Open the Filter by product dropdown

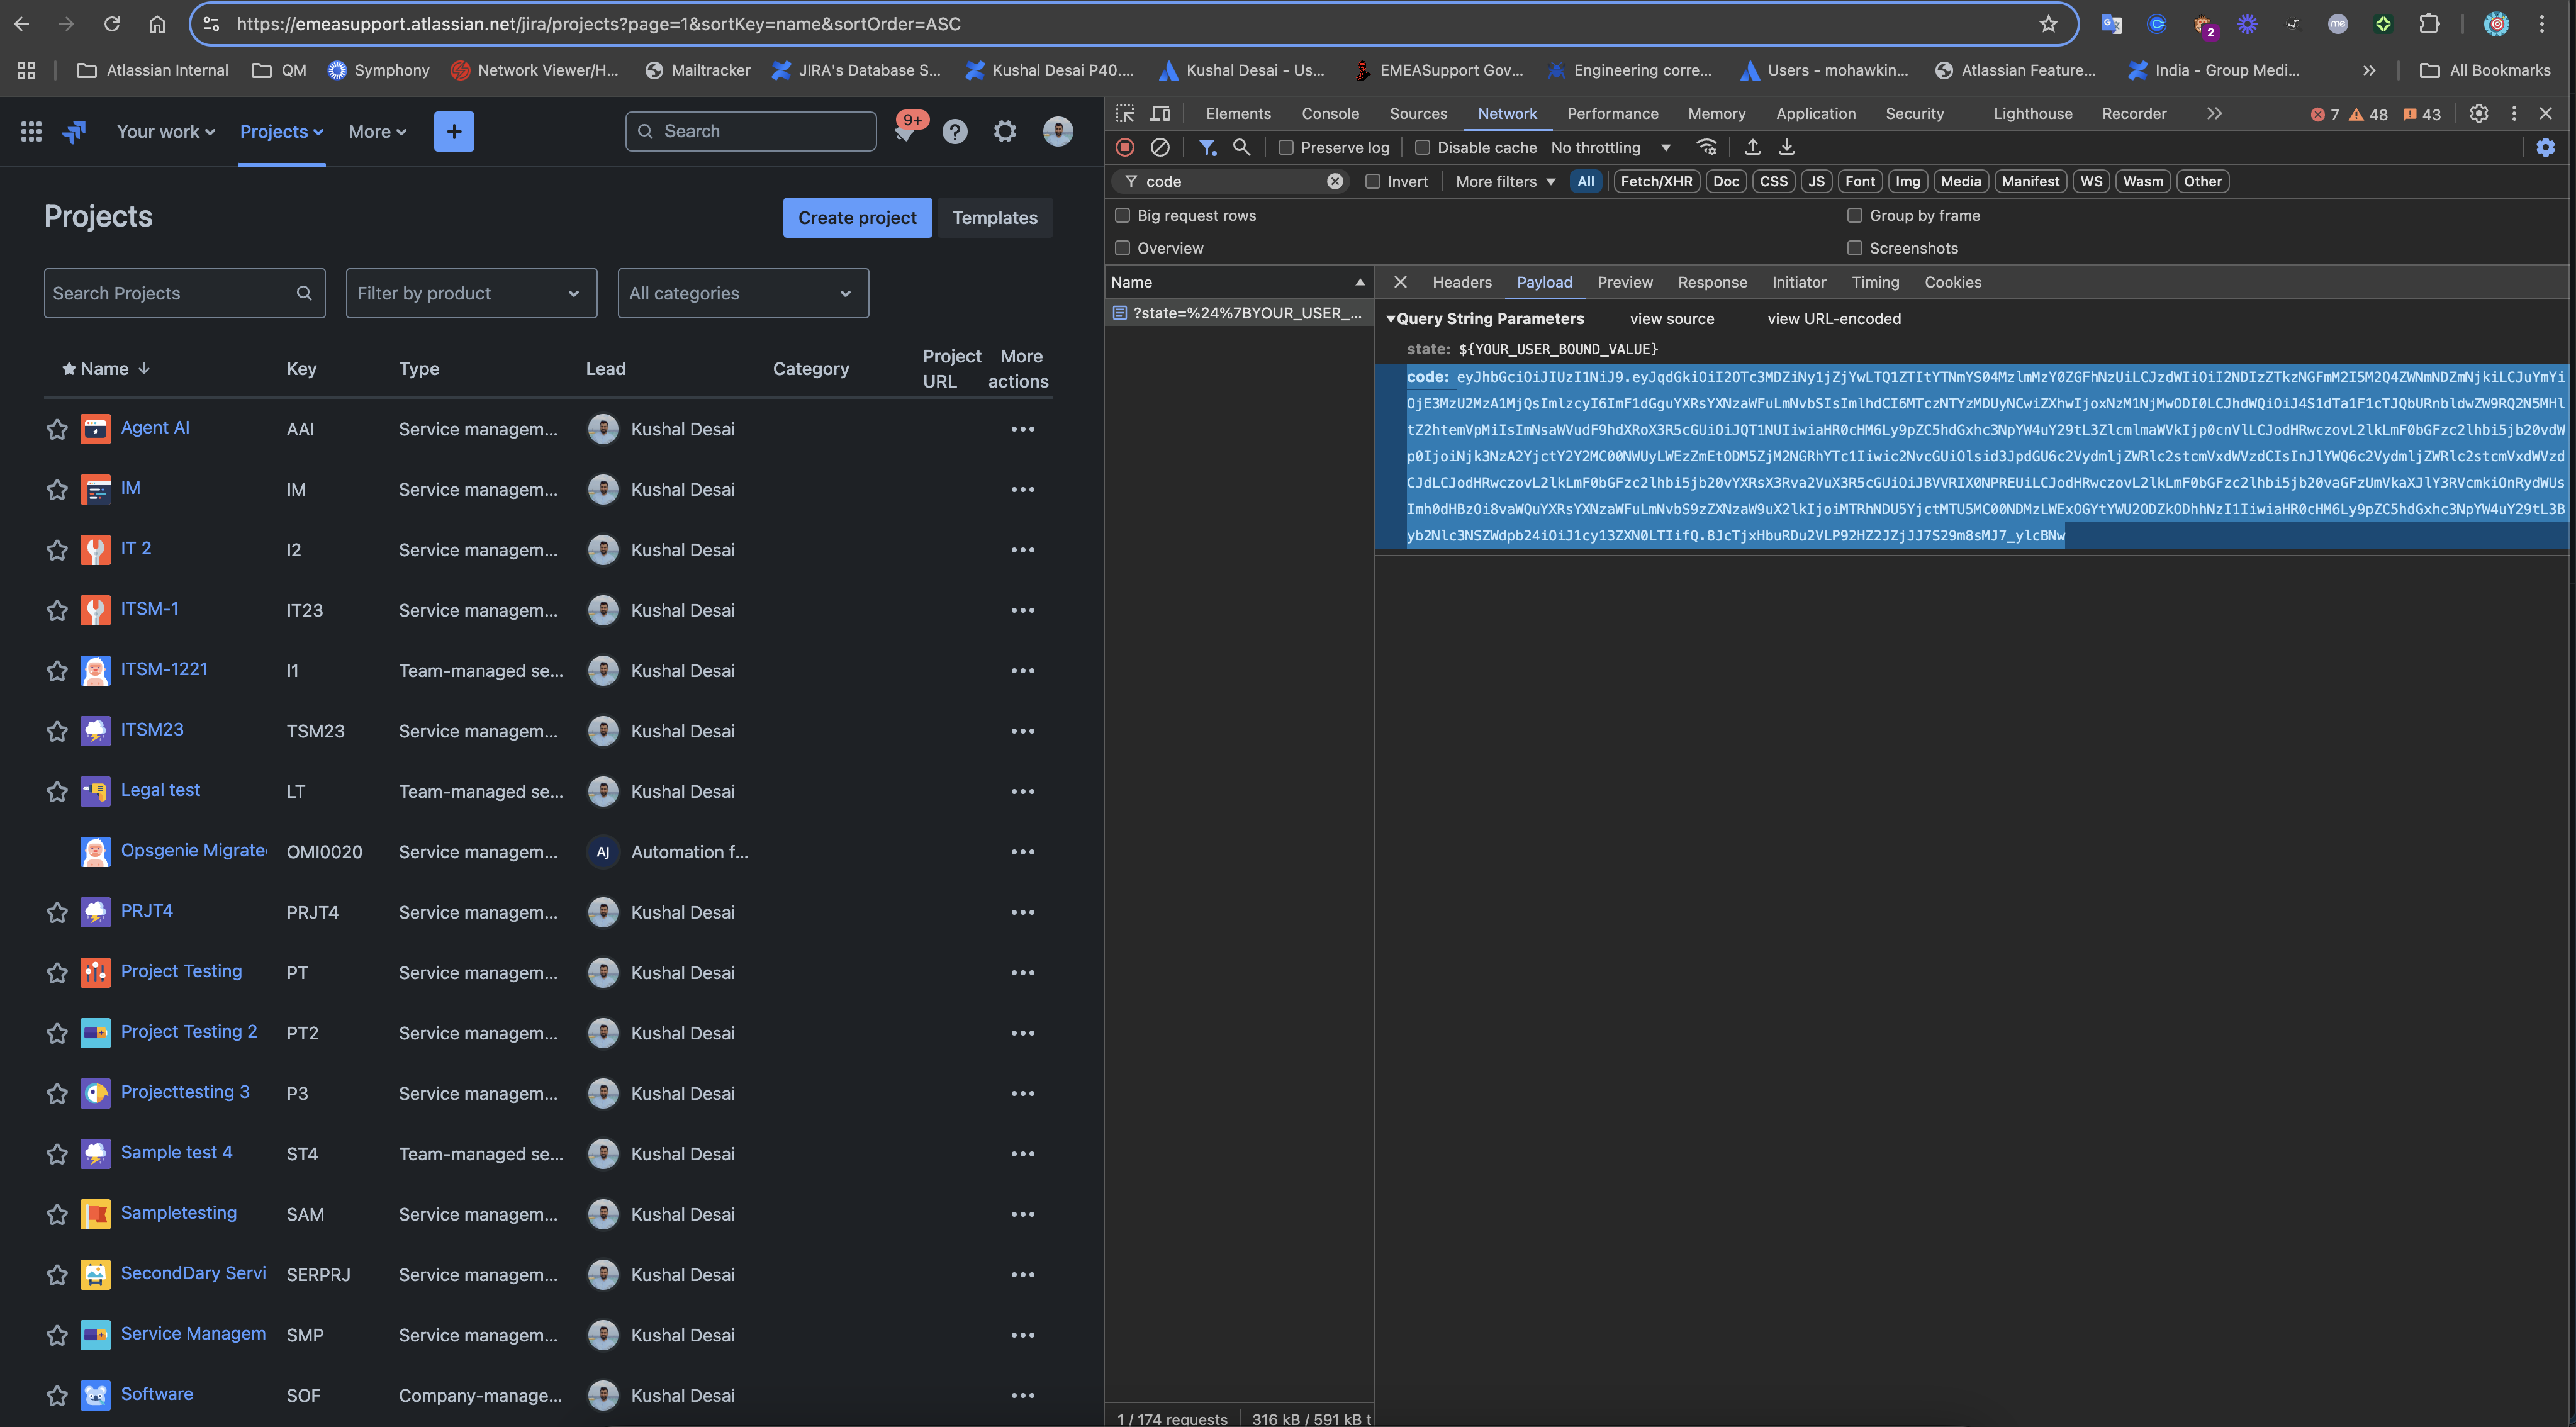[x=471, y=293]
